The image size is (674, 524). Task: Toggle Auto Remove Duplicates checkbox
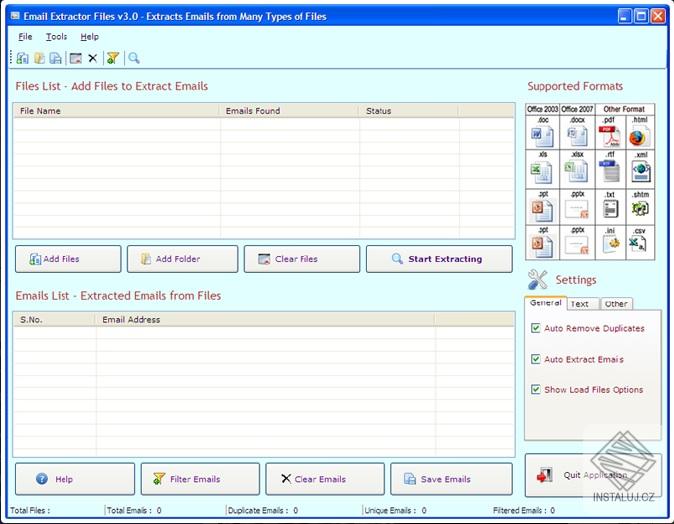(536, 328)
